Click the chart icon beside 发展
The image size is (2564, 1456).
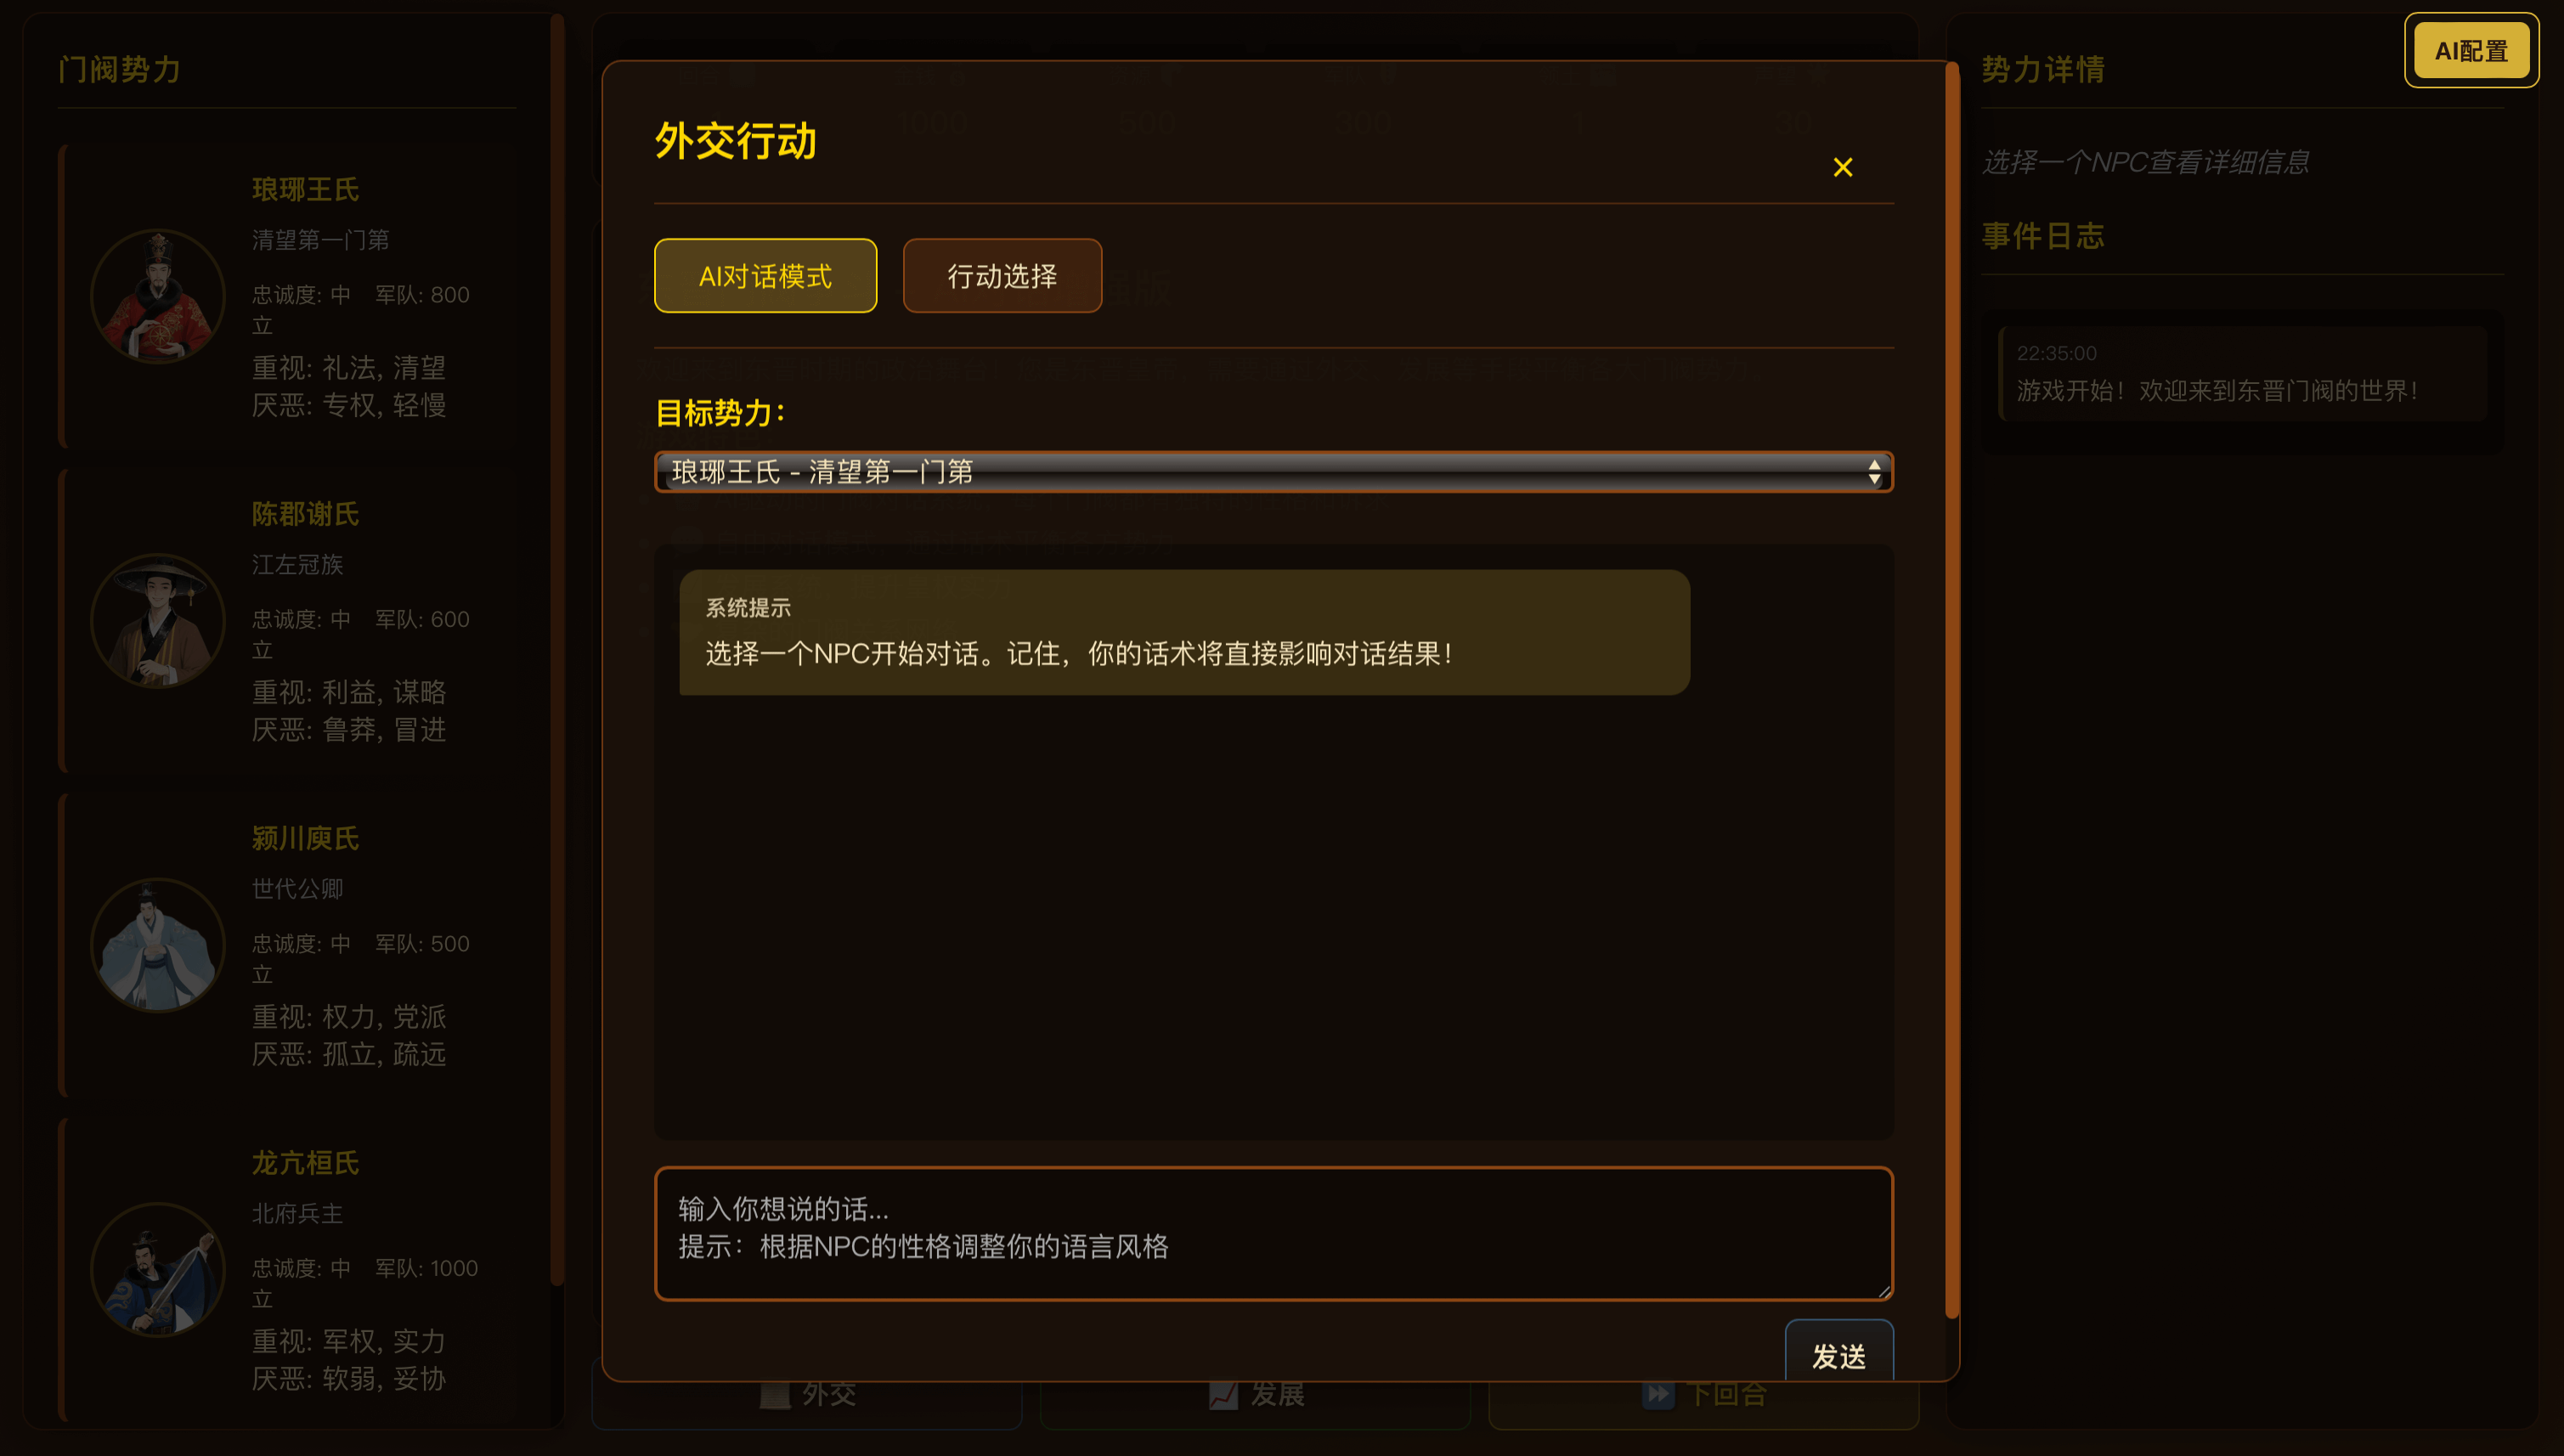coord(1223,1394)
